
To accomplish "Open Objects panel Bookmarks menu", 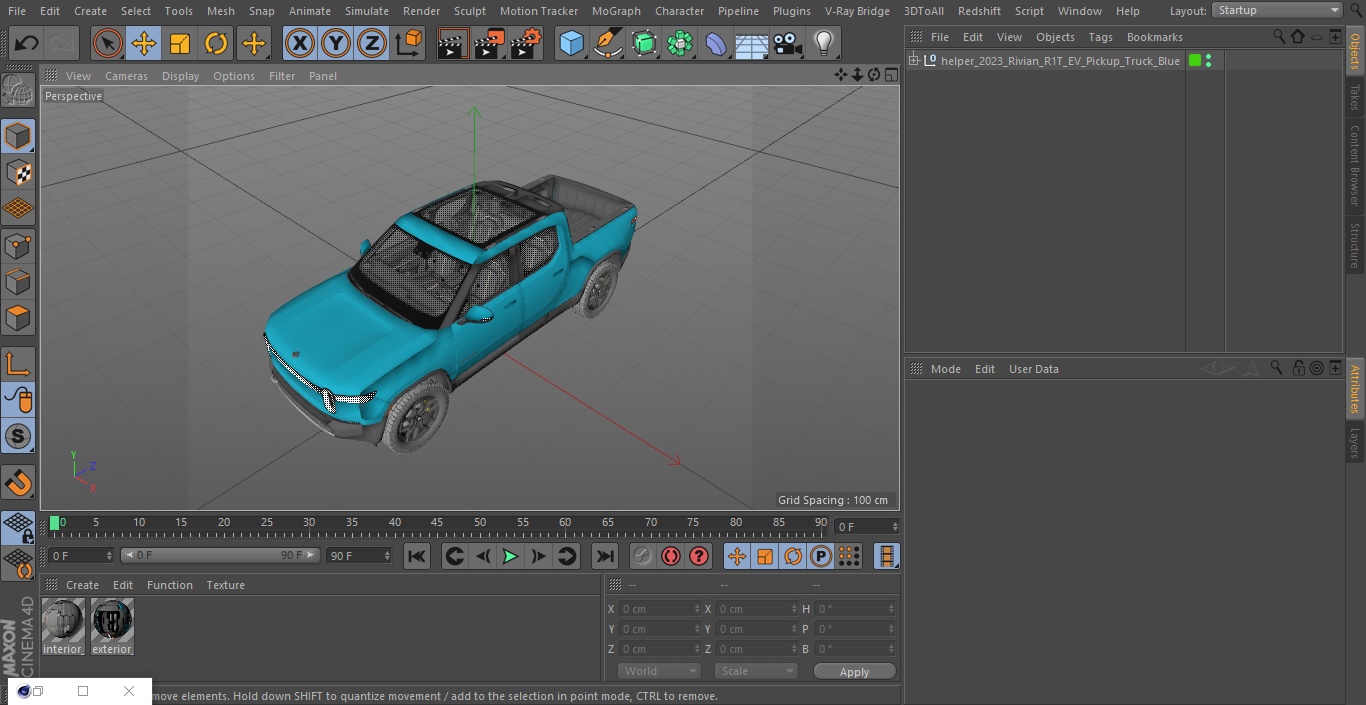I will [1154, 37].
